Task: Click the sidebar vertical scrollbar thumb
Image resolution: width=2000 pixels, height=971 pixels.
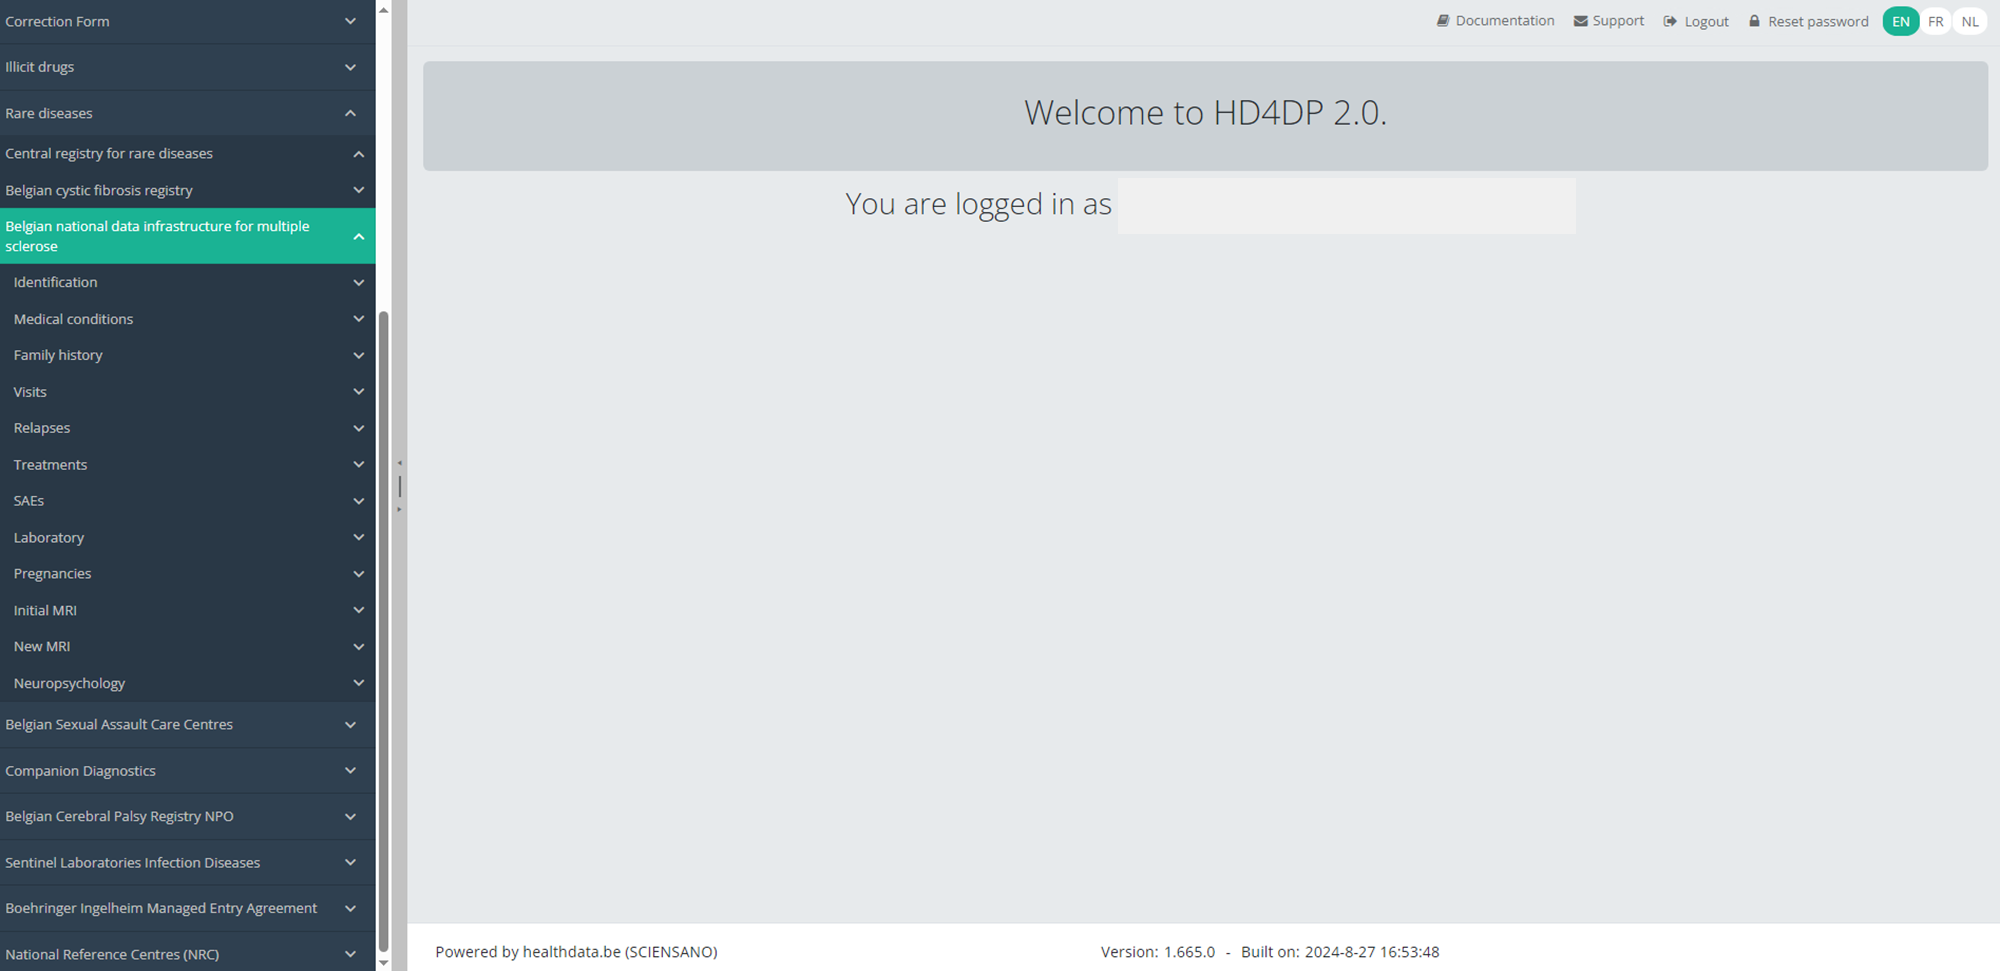Action: pos(383,630)
